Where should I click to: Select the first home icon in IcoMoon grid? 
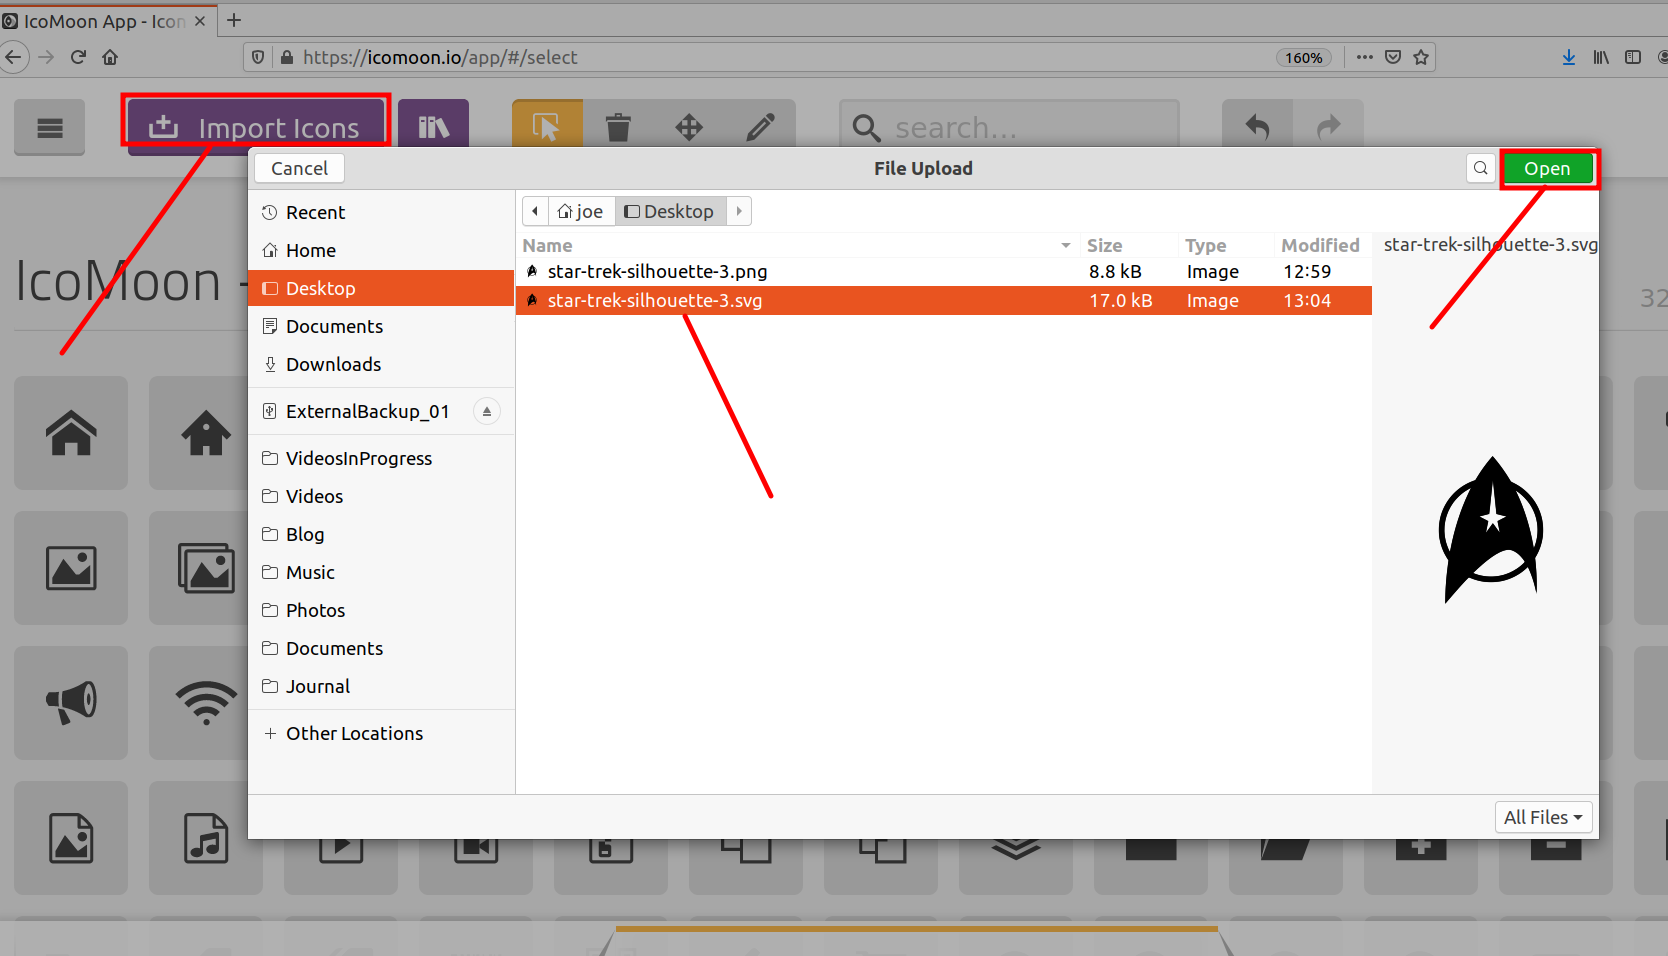[x=71, y=433]
